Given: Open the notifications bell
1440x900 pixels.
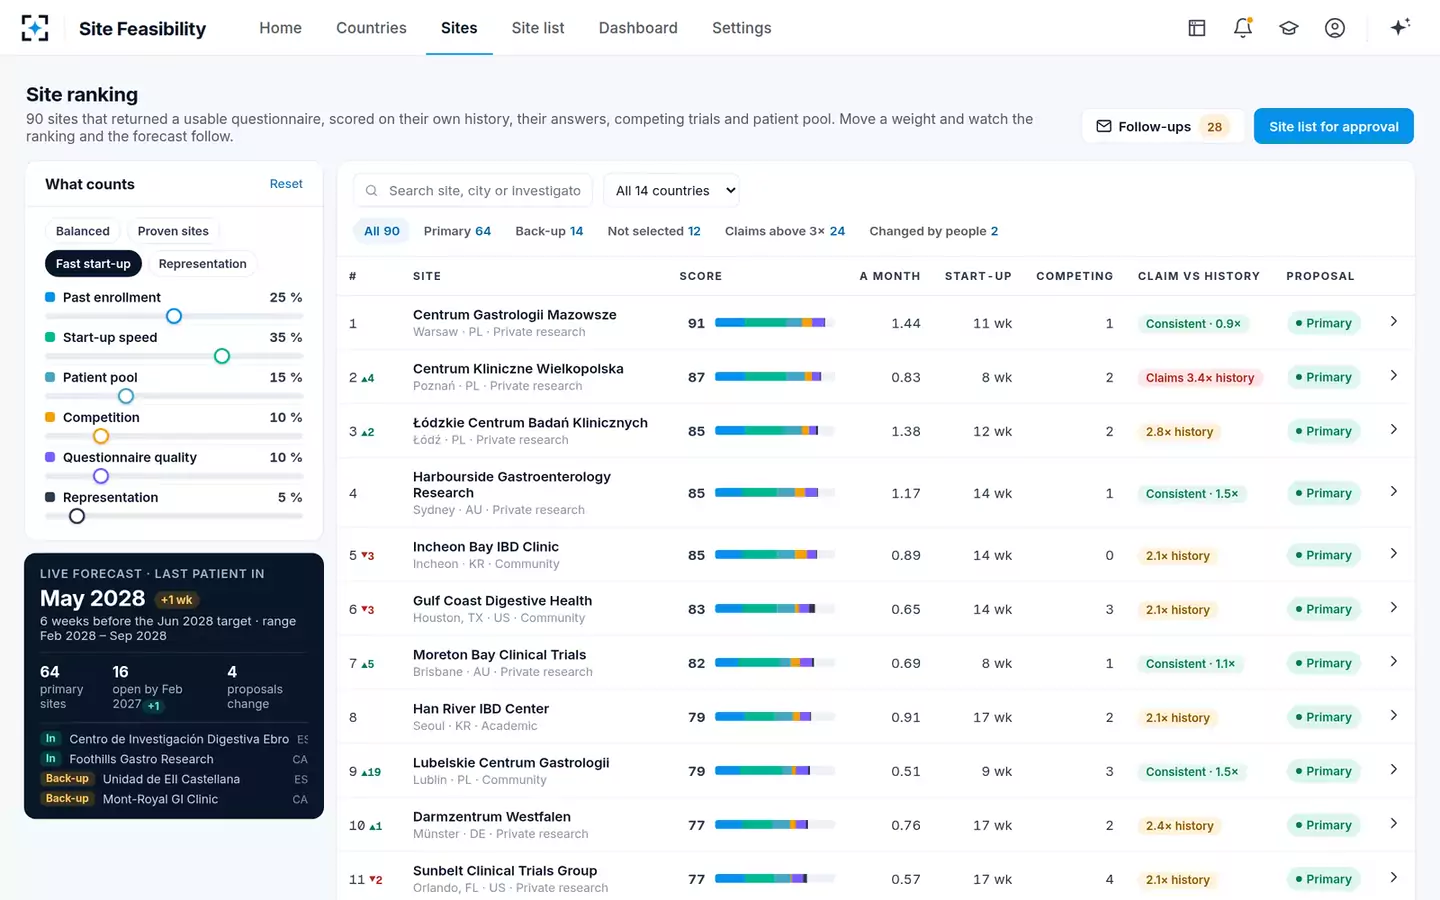Looking at the screenshot, I should [1243, 28].
